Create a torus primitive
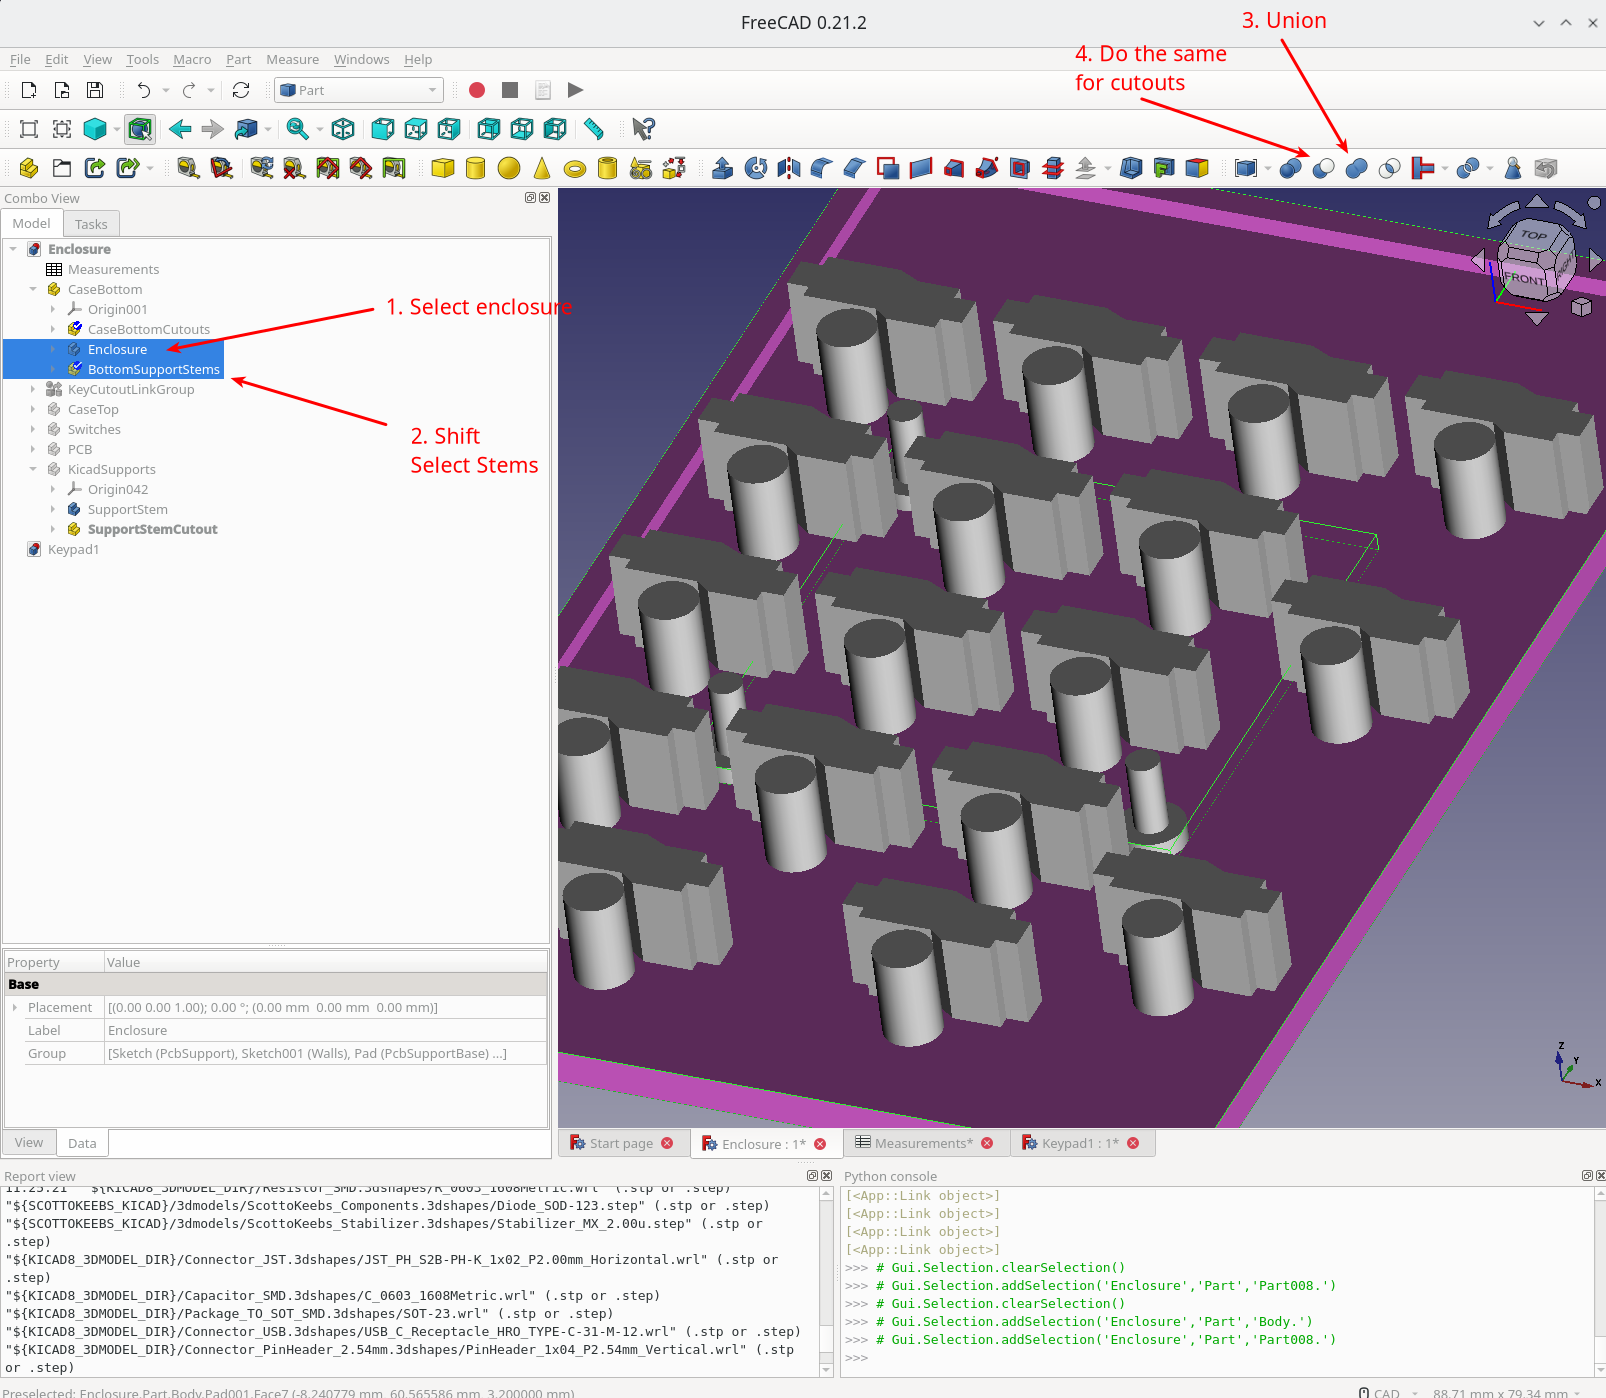 click(575, 169)
